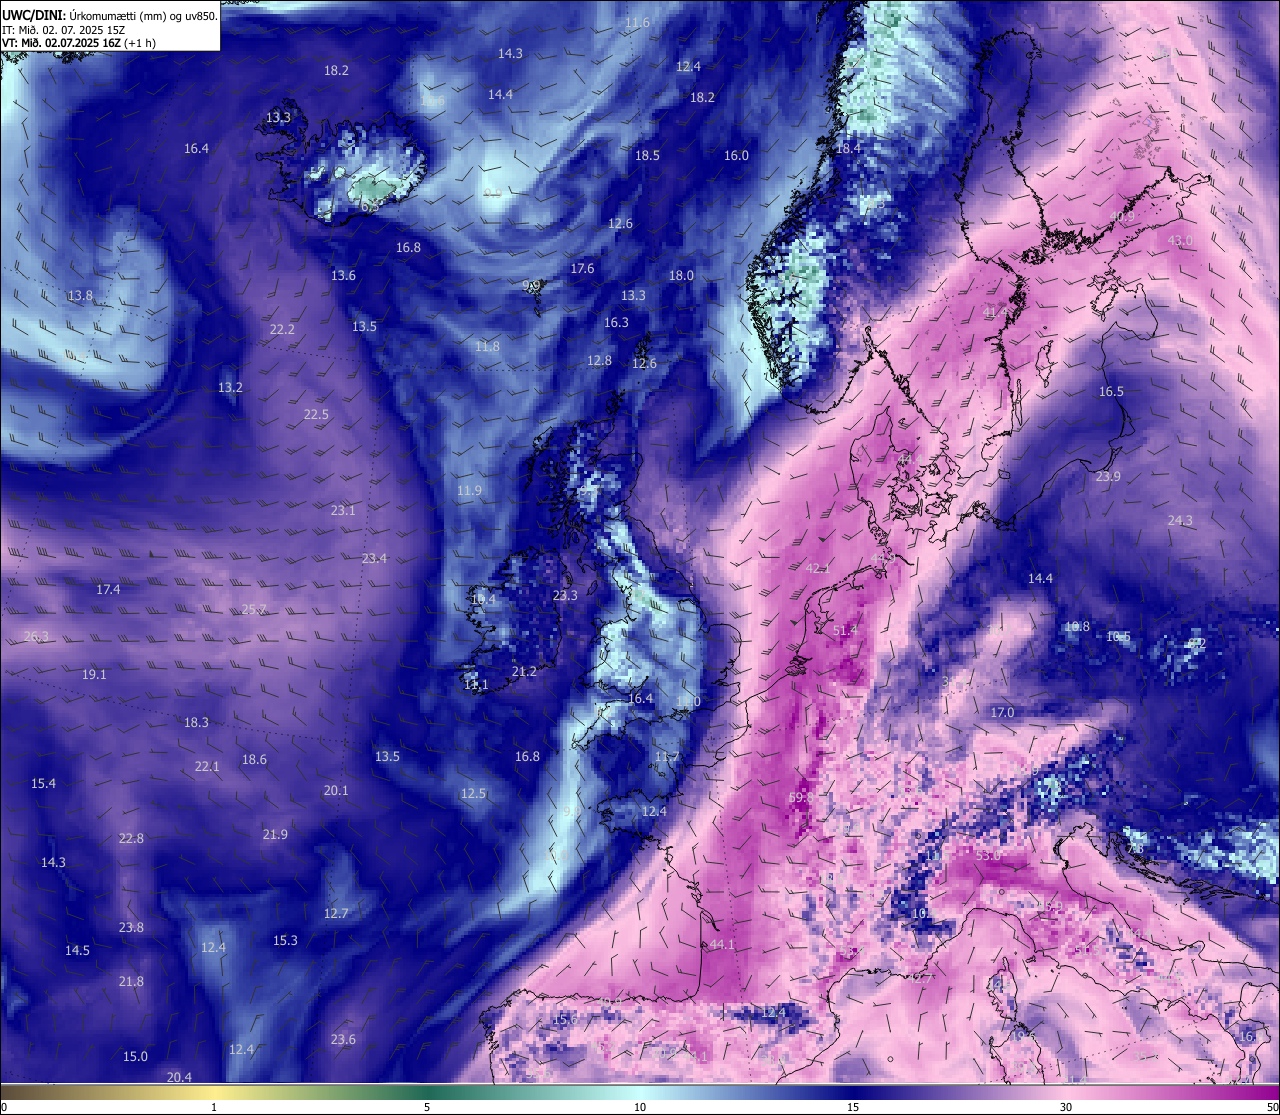The image size is (1280, 1115).
Task: Select the 16.3 value north of Scotland
Action: [x=616, y=322]
